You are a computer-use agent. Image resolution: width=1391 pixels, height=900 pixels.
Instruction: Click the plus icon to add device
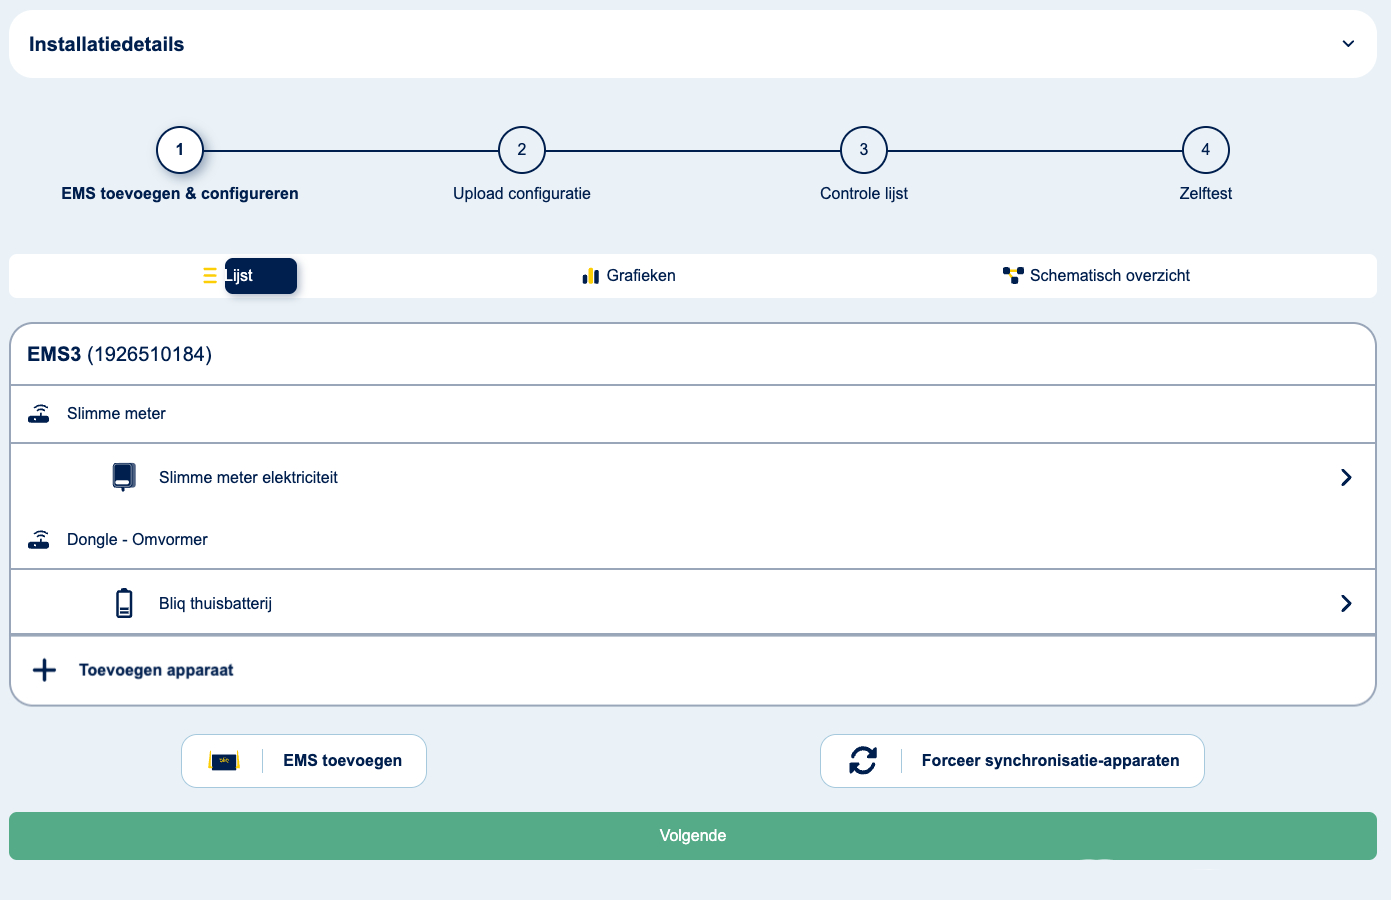[44, 670]
